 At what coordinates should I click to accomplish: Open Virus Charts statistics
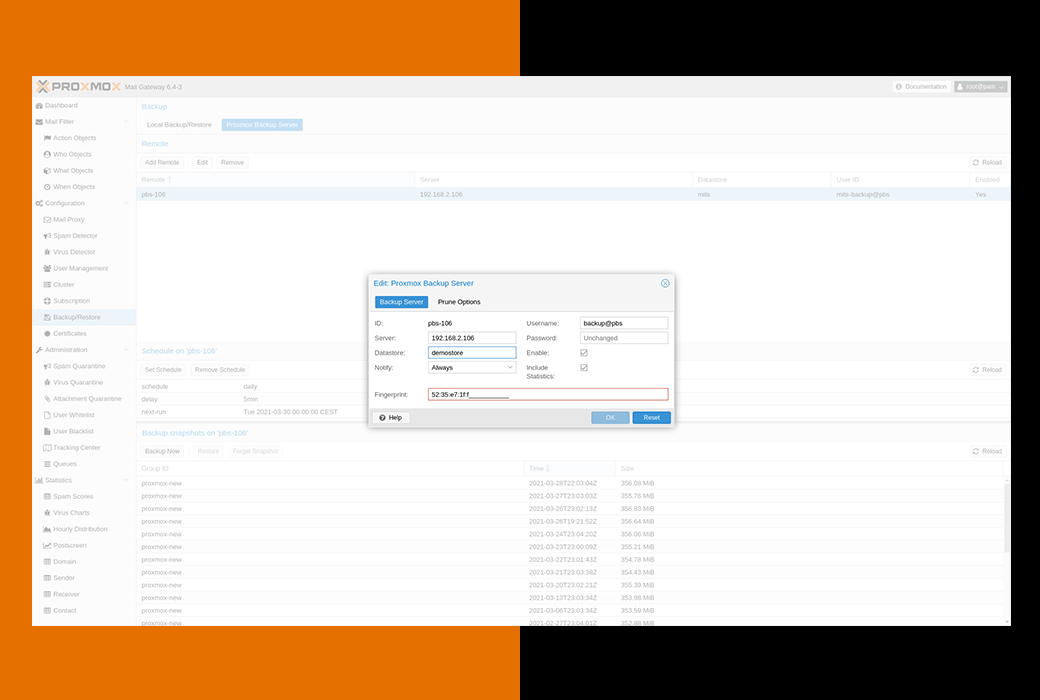[71, 513]
